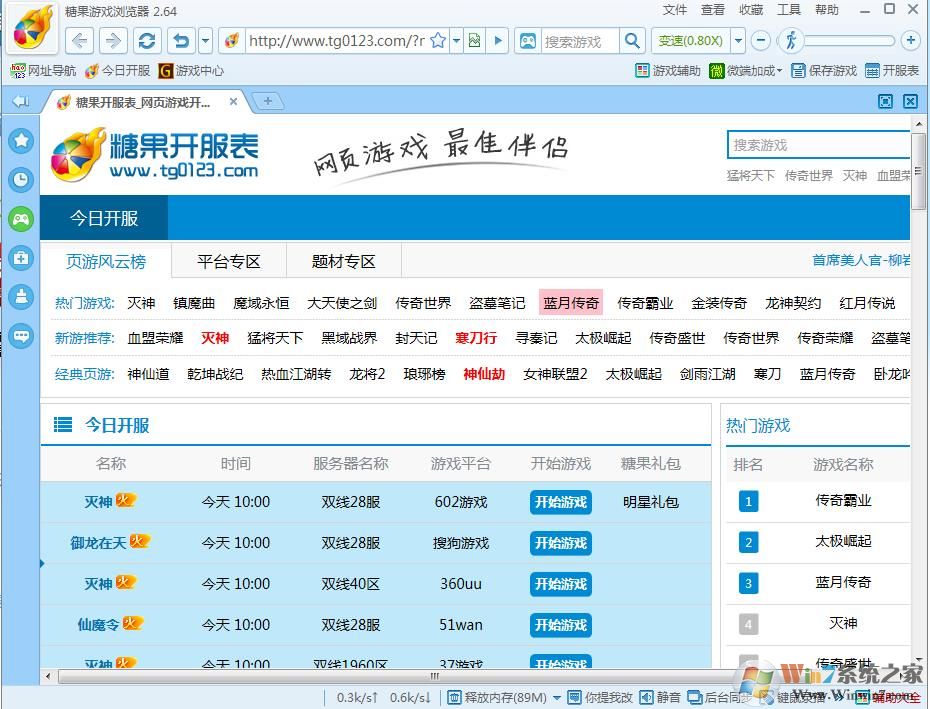Open the chat bubble sidebar icon
The width and height of the screenshot is (930, 709).
21,336
